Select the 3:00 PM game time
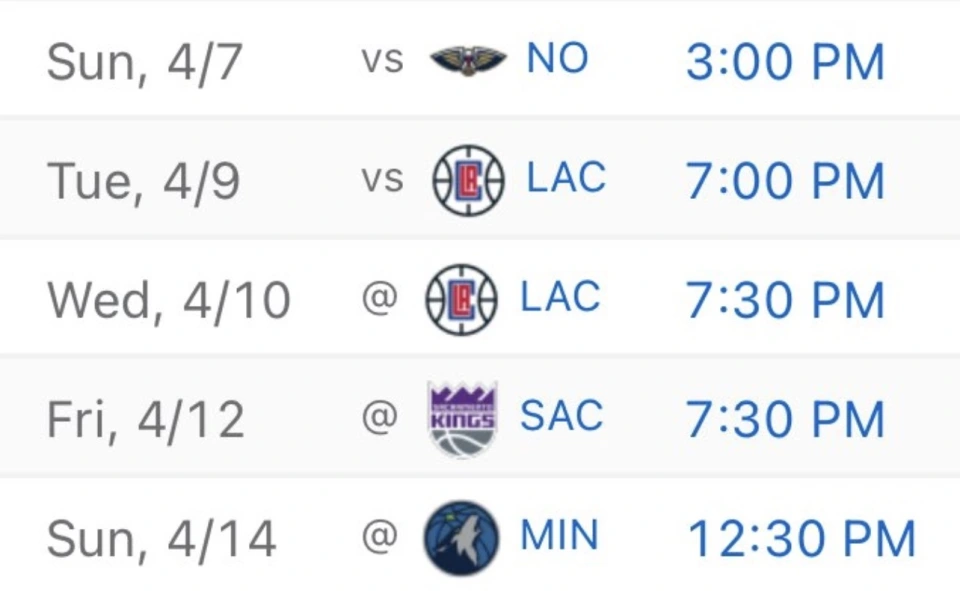This screenshot has width=960, height=591. pos(786,62)
